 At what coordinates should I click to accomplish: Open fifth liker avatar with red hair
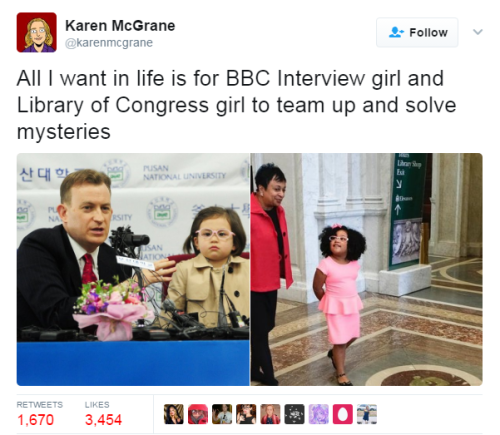tap(270, 414)
